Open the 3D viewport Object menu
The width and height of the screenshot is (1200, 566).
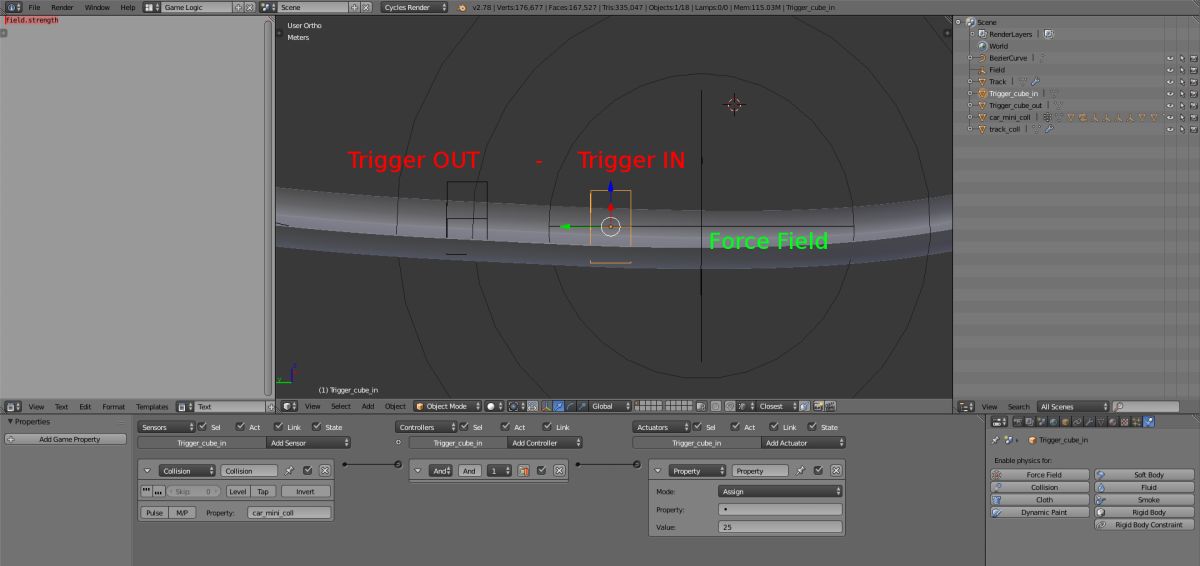pos(396,406)
